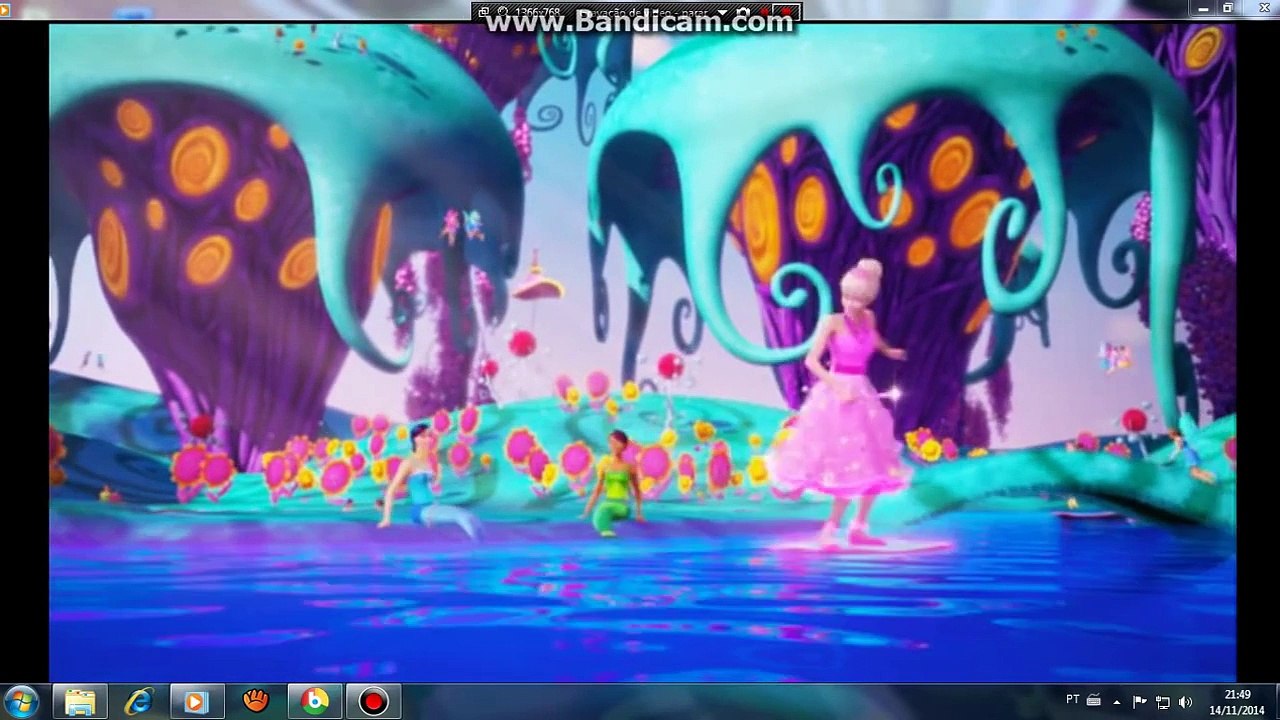Open the Windows Start menu
1280x720 pixels.
(22, 701)
